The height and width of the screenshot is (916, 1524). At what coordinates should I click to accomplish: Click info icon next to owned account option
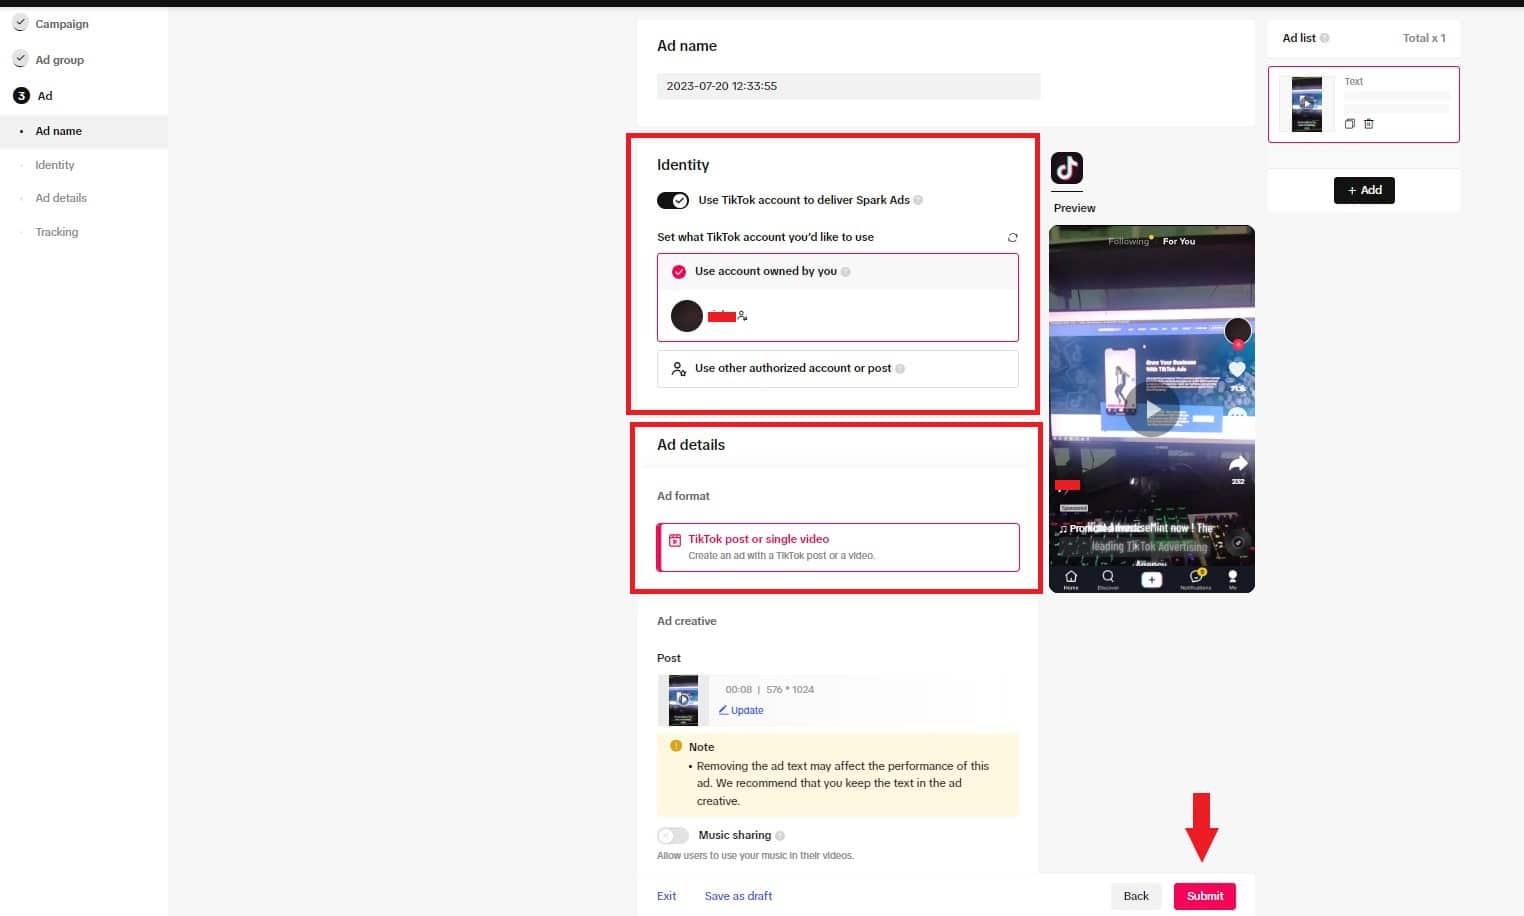[x=846, y=272]
